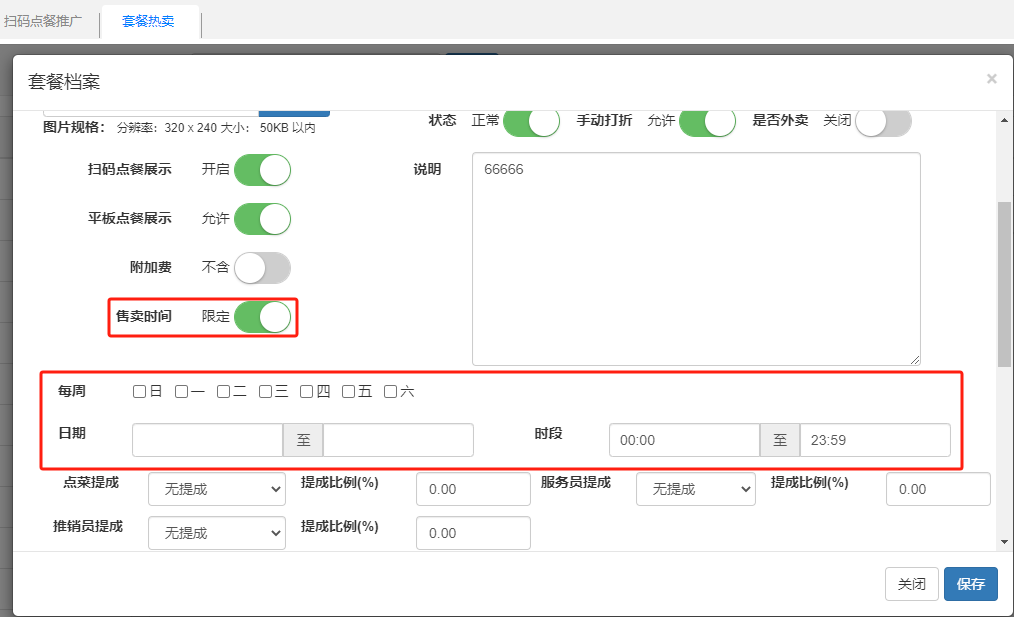Click the 关闭 button

point(911,584)
